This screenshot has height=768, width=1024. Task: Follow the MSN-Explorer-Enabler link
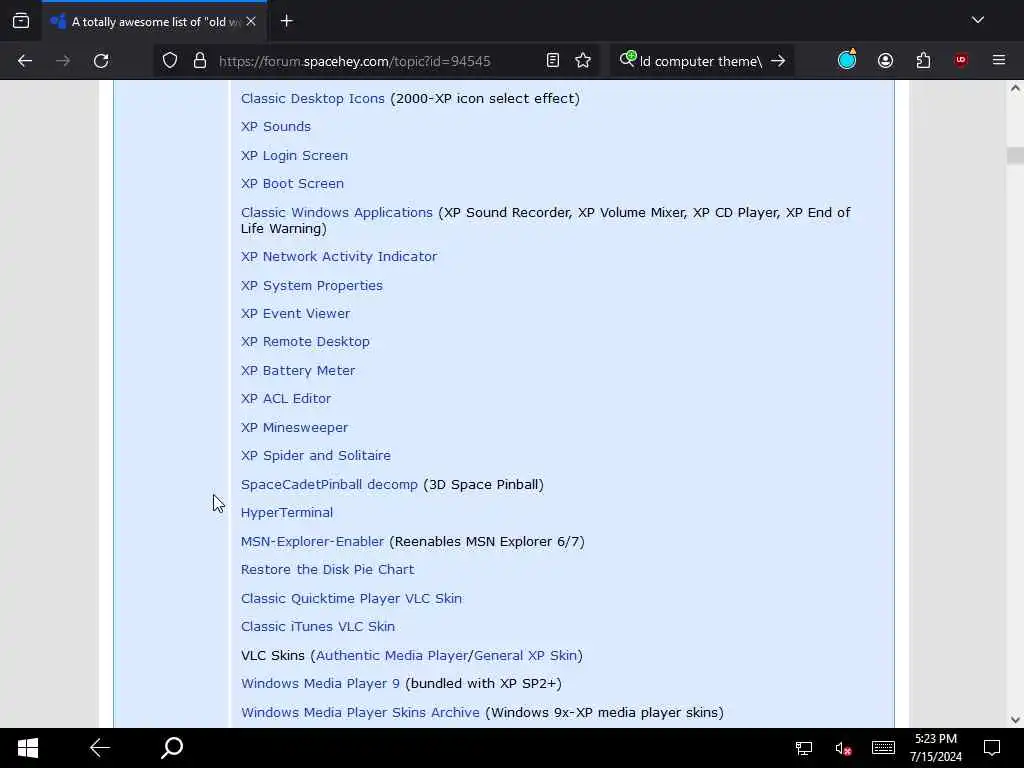coord(312,541)
